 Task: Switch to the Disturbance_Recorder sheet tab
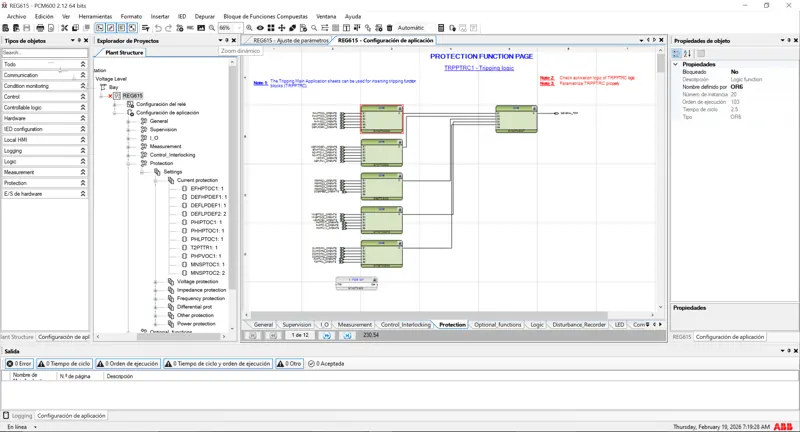tap(579, 324)
